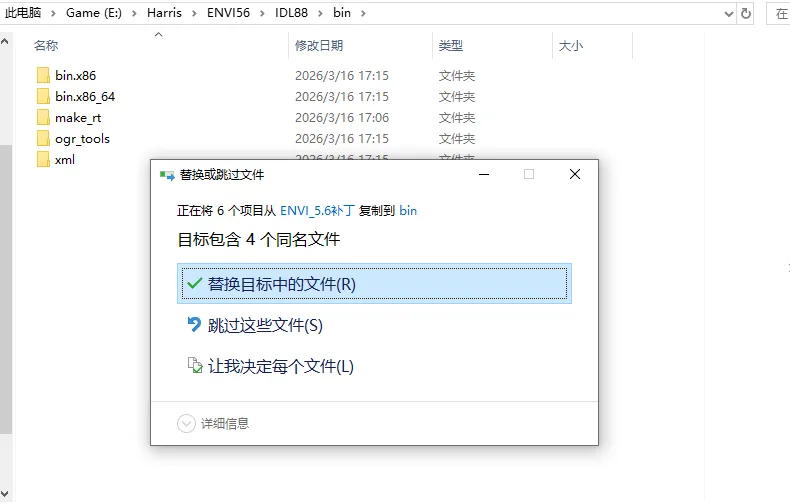The height and width of the screenshot is (504, 790).
Task: Choose 替换目标中的文件(R) option
Action: click(x=374, y=284)
